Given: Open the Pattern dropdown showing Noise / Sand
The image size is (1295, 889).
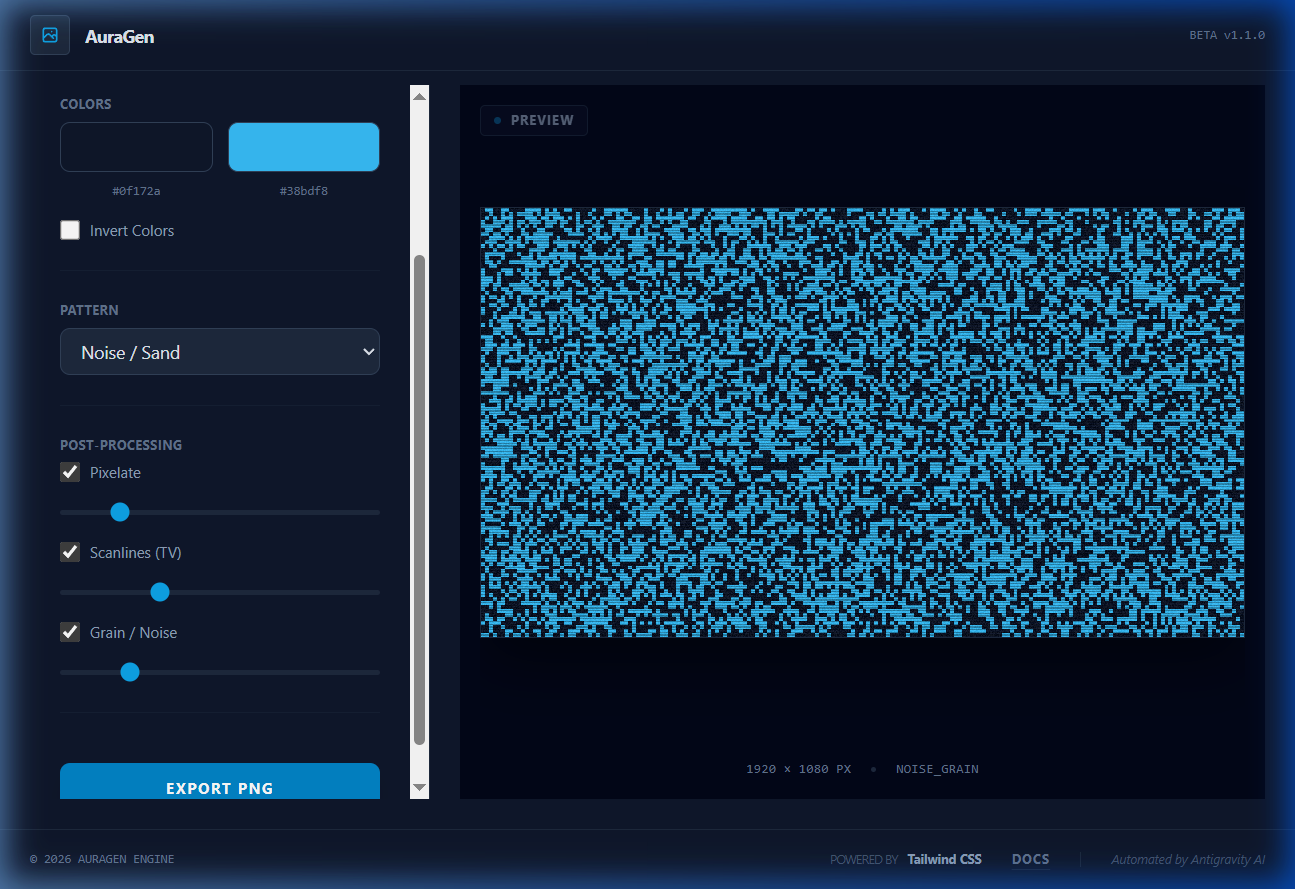Looking at the screenshot, I should (220, 352).
